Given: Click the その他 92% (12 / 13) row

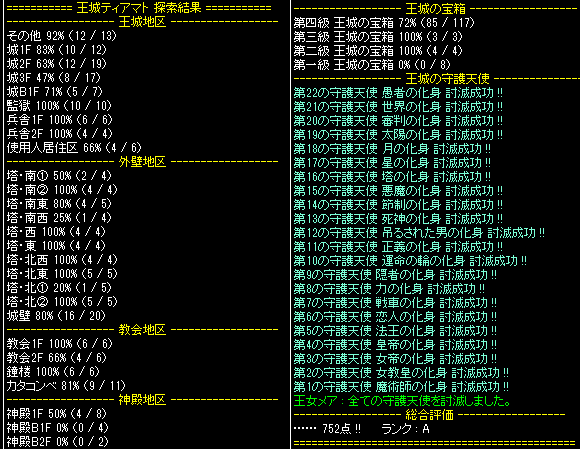Looking at the screenshot, I should coord(62,36).
